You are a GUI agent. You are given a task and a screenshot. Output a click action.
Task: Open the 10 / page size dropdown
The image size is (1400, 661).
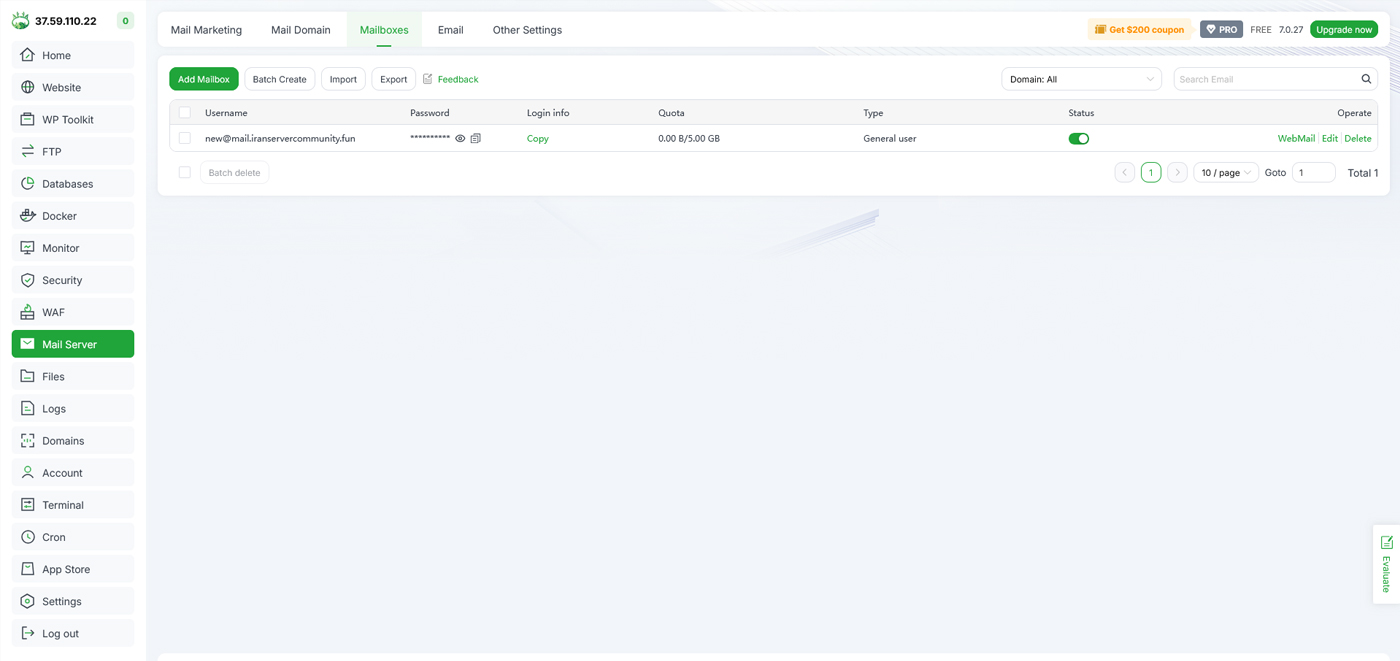tap(1225, 173)
